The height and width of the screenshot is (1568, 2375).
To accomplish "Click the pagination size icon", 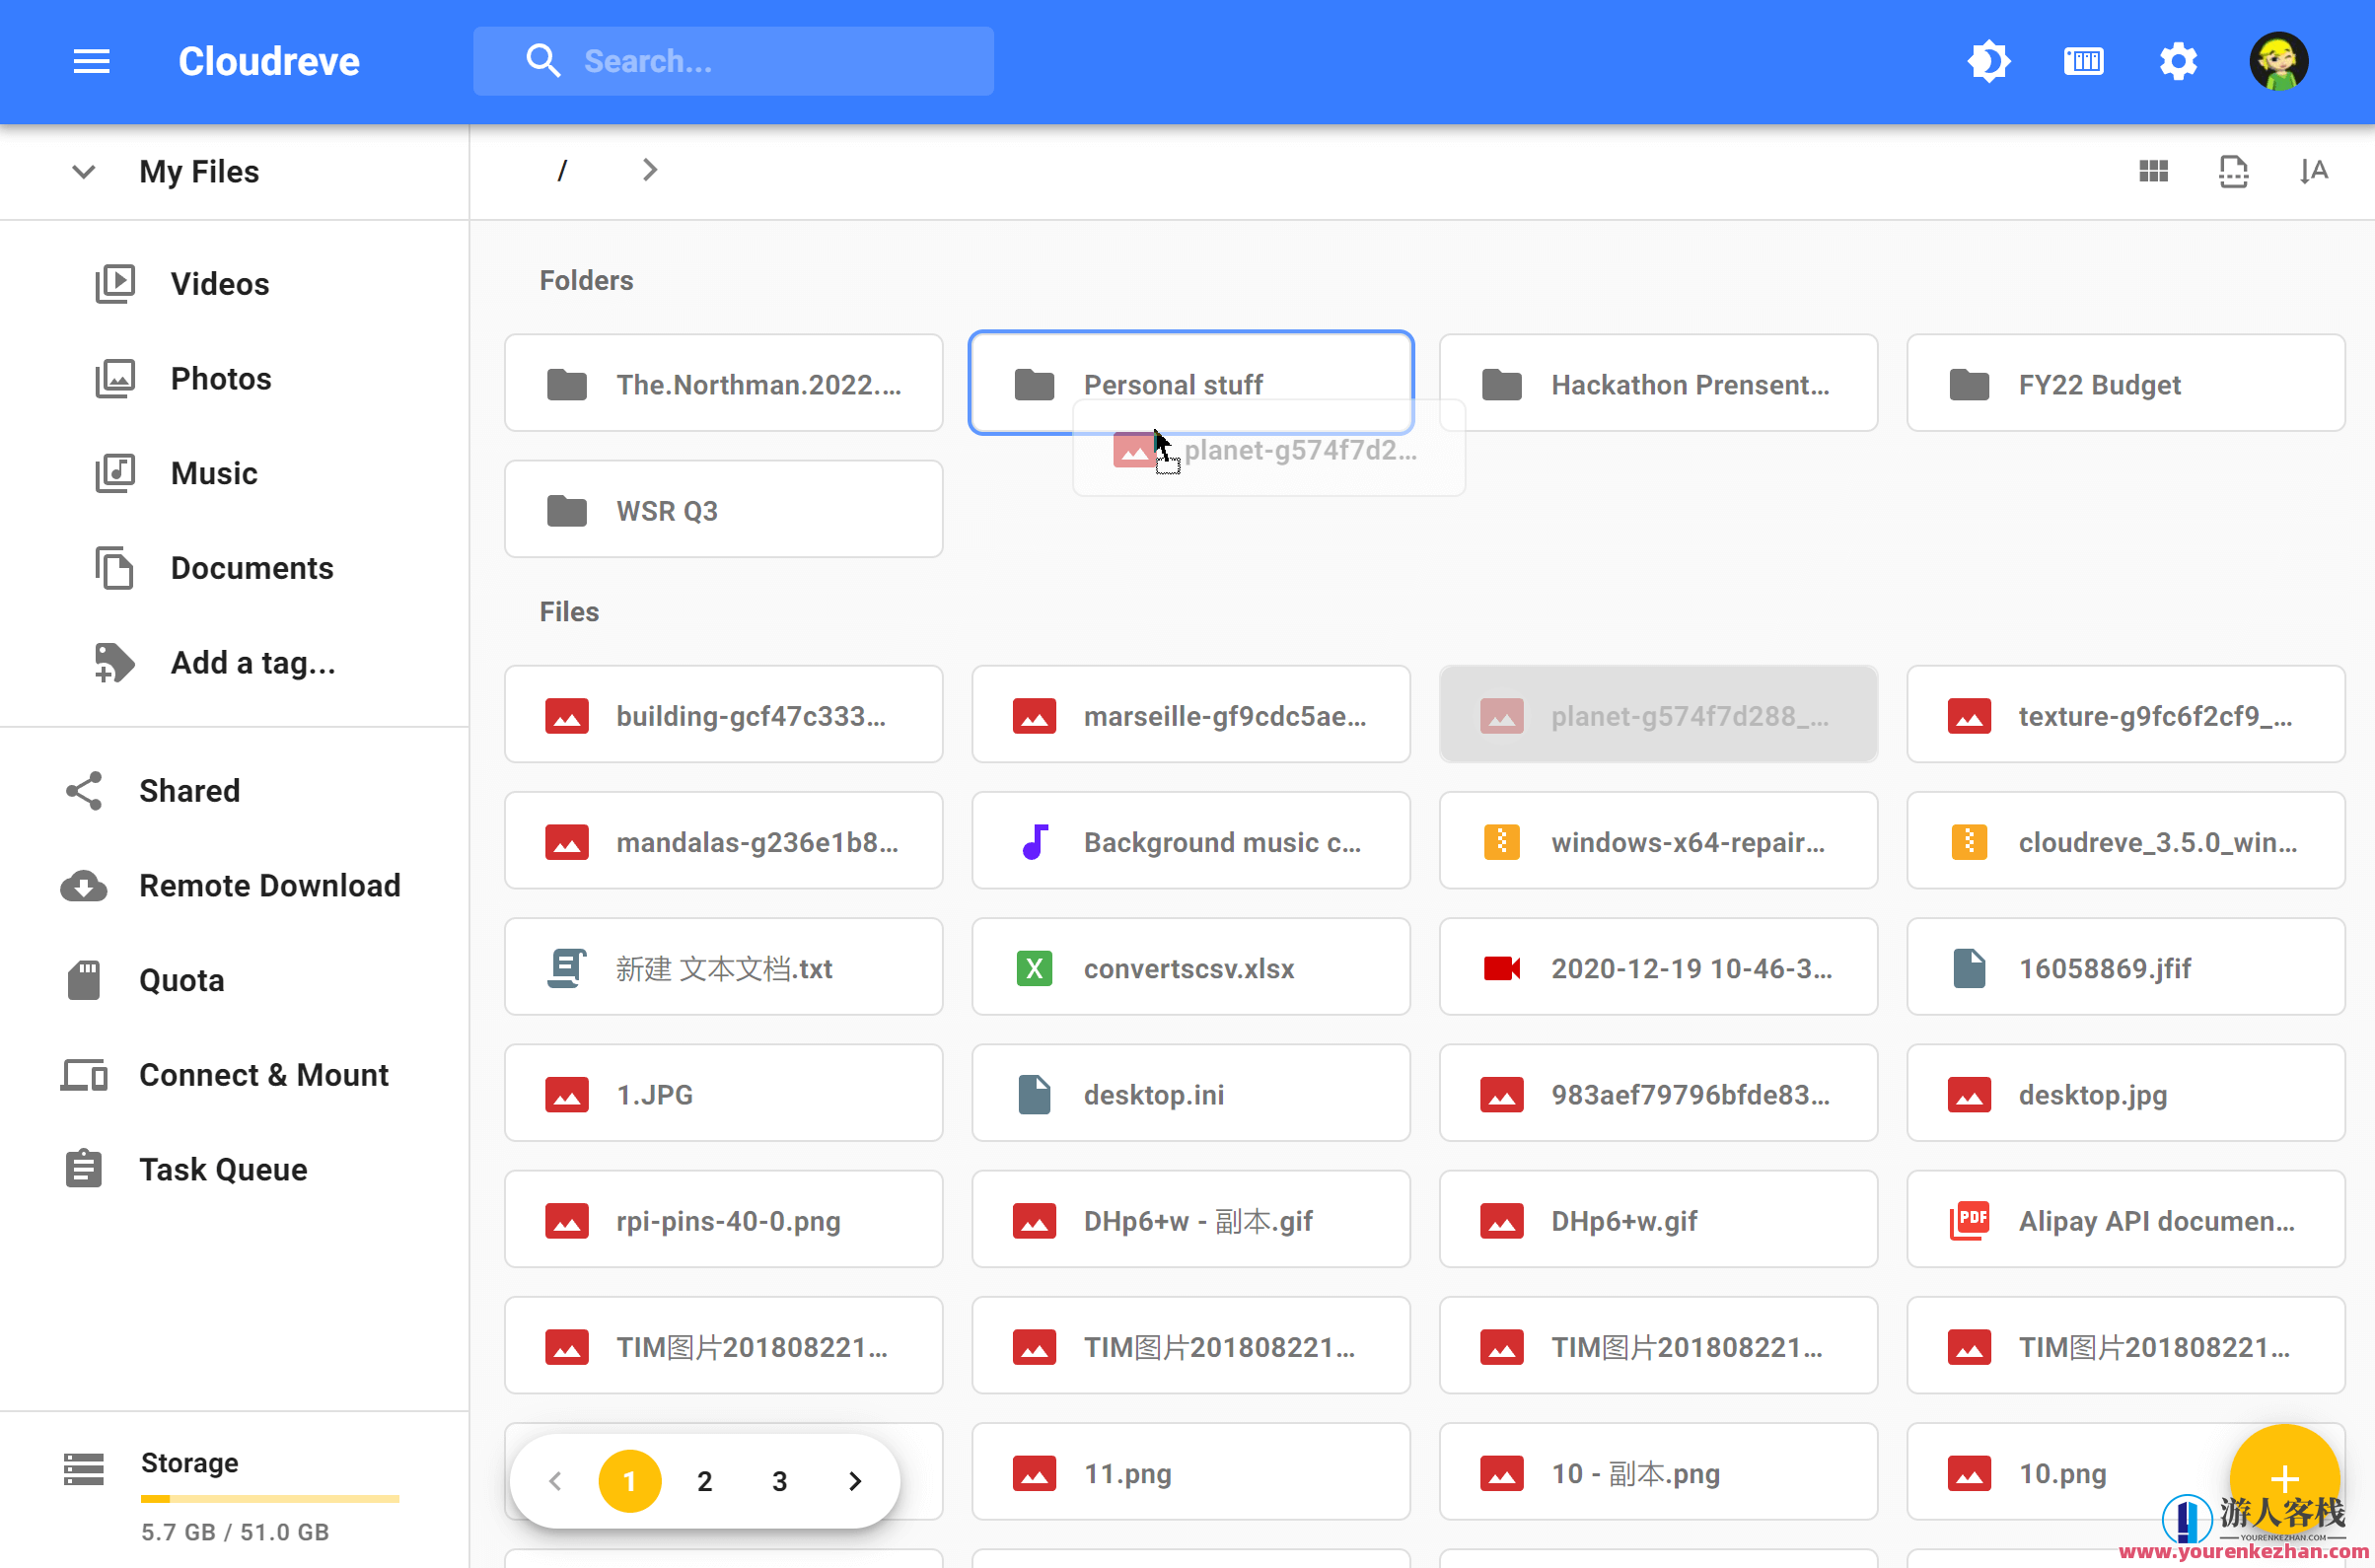I will tap(2232, 171).
